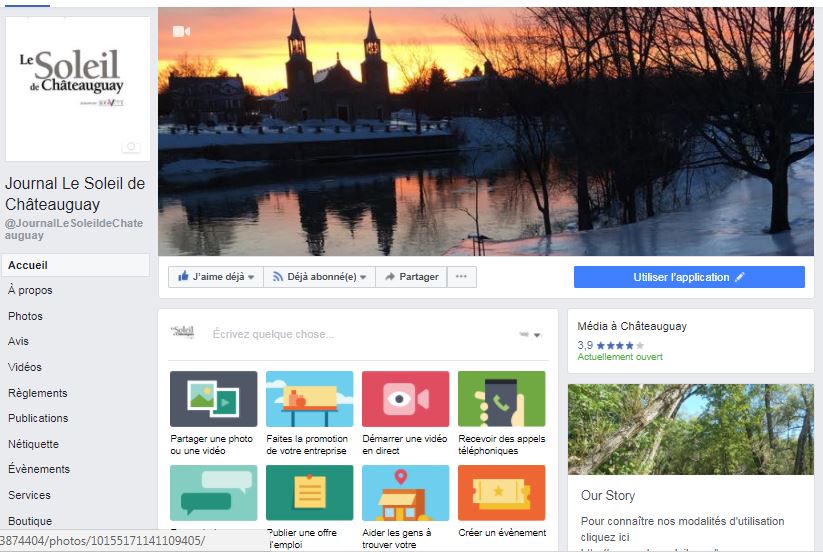Click the star rating 3,9
The image size is (823, 552).
point(610,345)
